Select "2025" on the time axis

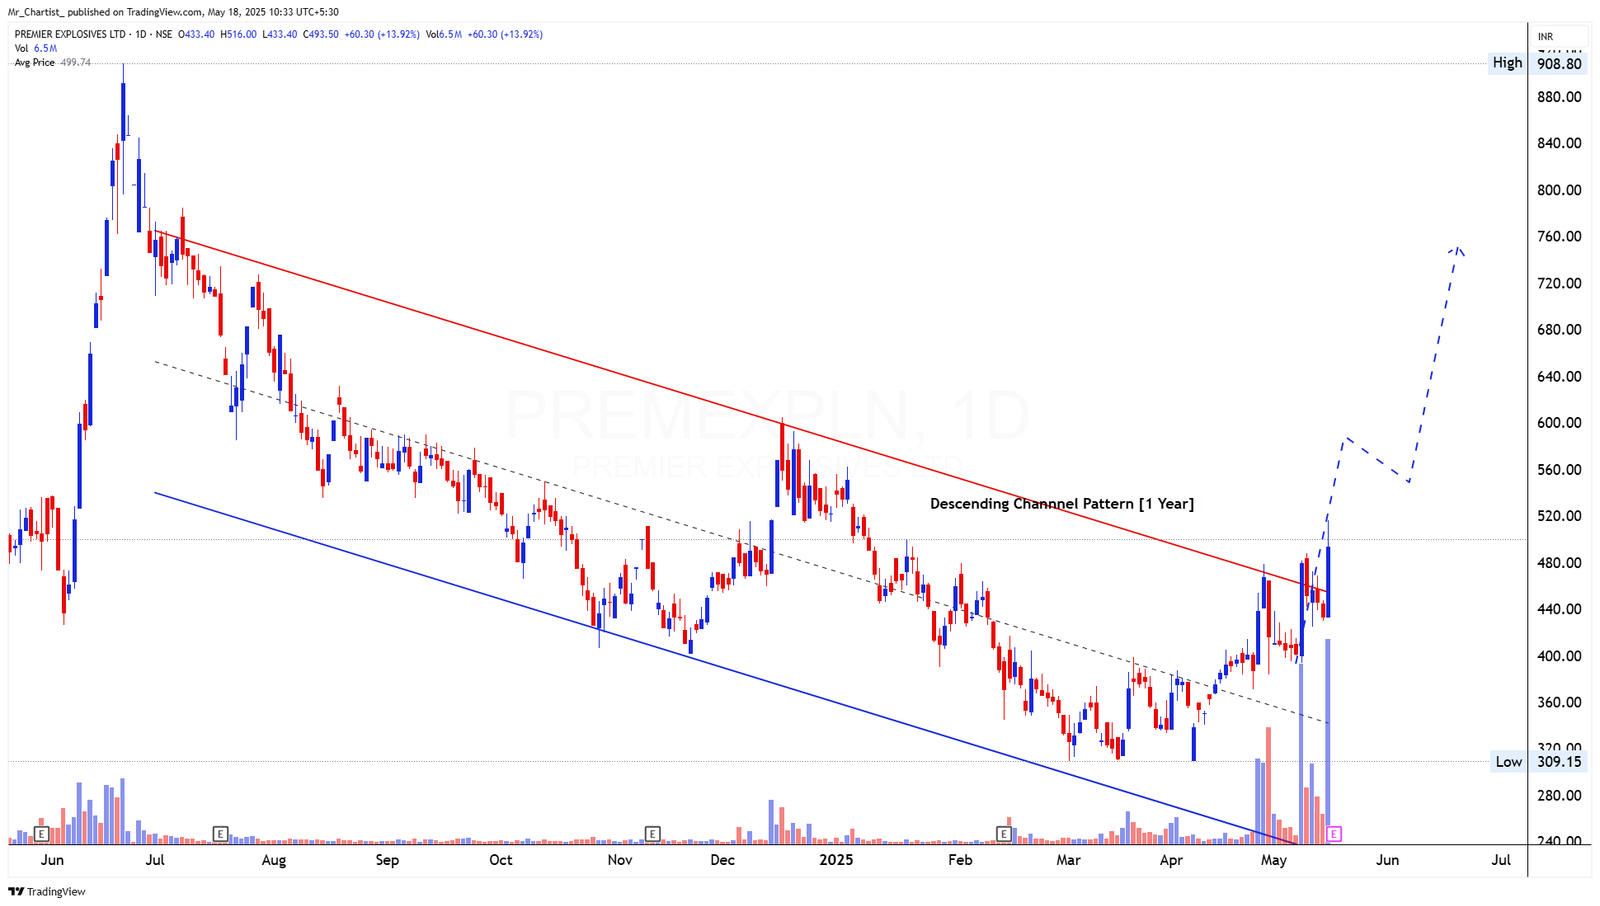point(836,860)
